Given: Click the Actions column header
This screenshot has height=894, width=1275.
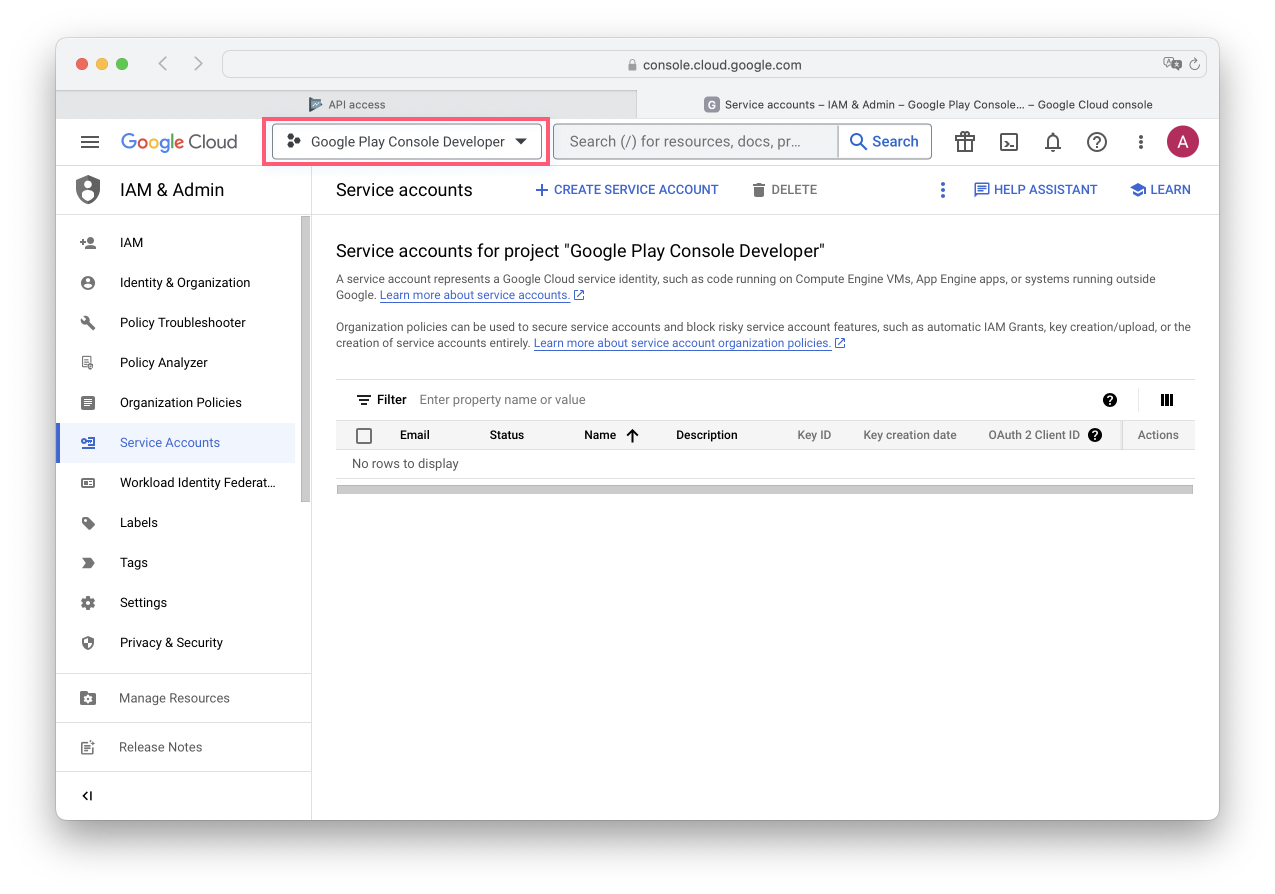Looking at the screenshot, I should pos(1158,435).
